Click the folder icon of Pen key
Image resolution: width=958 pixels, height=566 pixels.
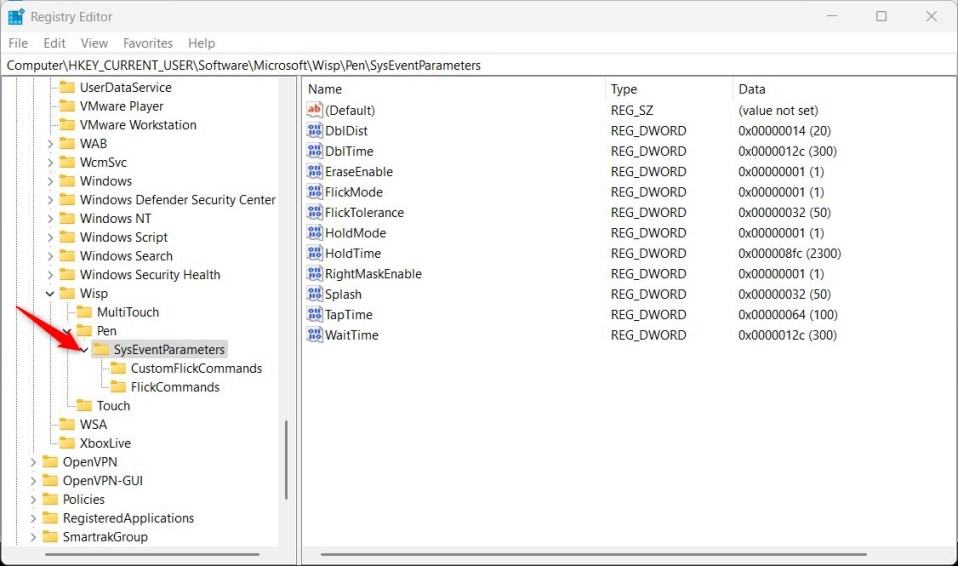click(x=84, y=331)
